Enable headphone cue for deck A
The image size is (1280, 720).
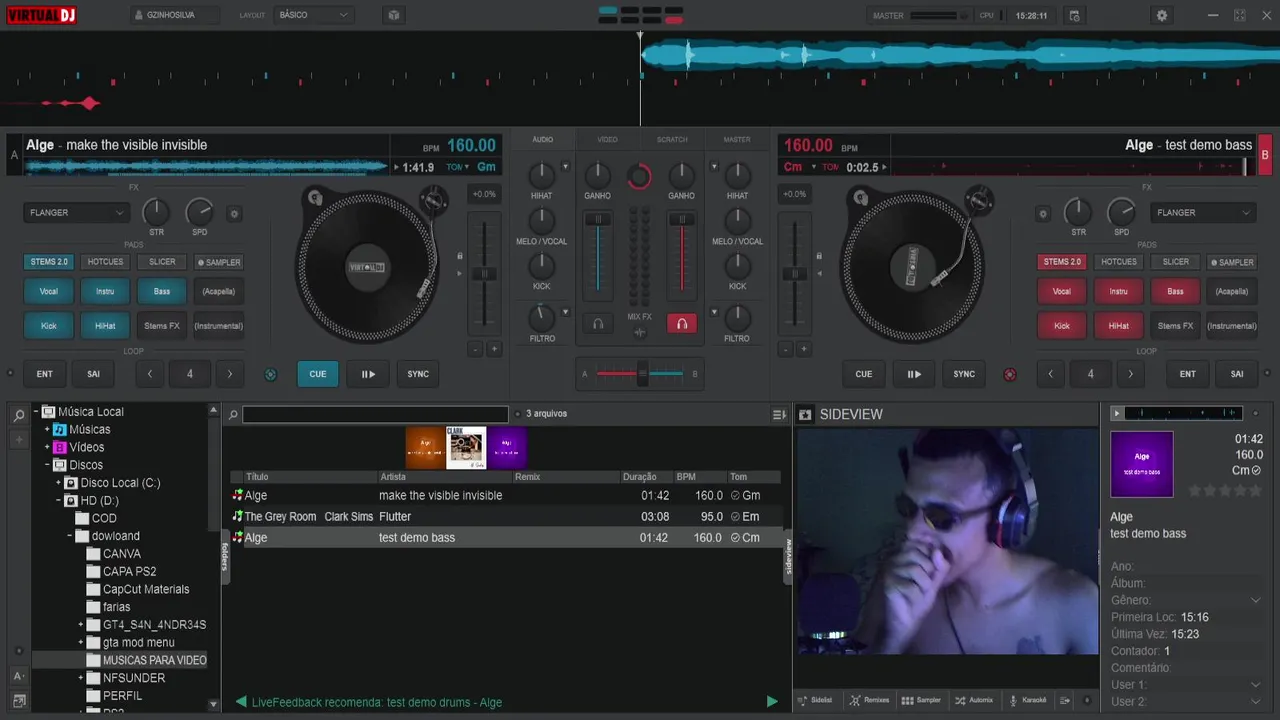click(598, 324)
